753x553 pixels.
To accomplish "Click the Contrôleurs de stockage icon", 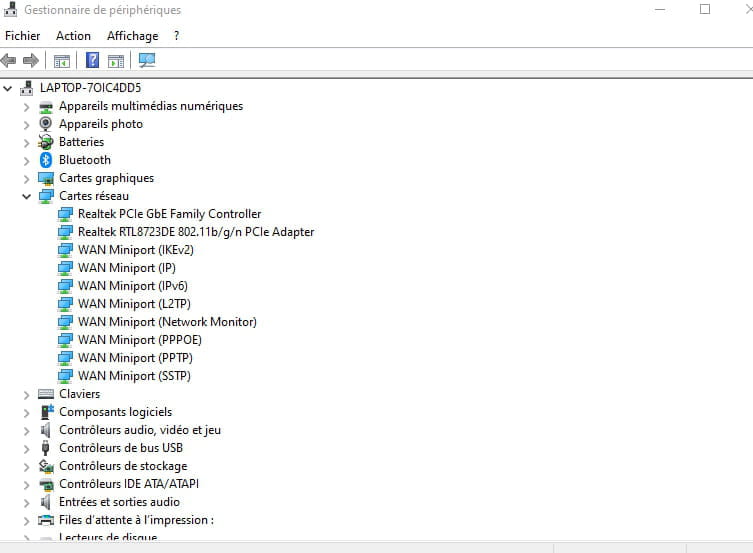I will point(46,466).
